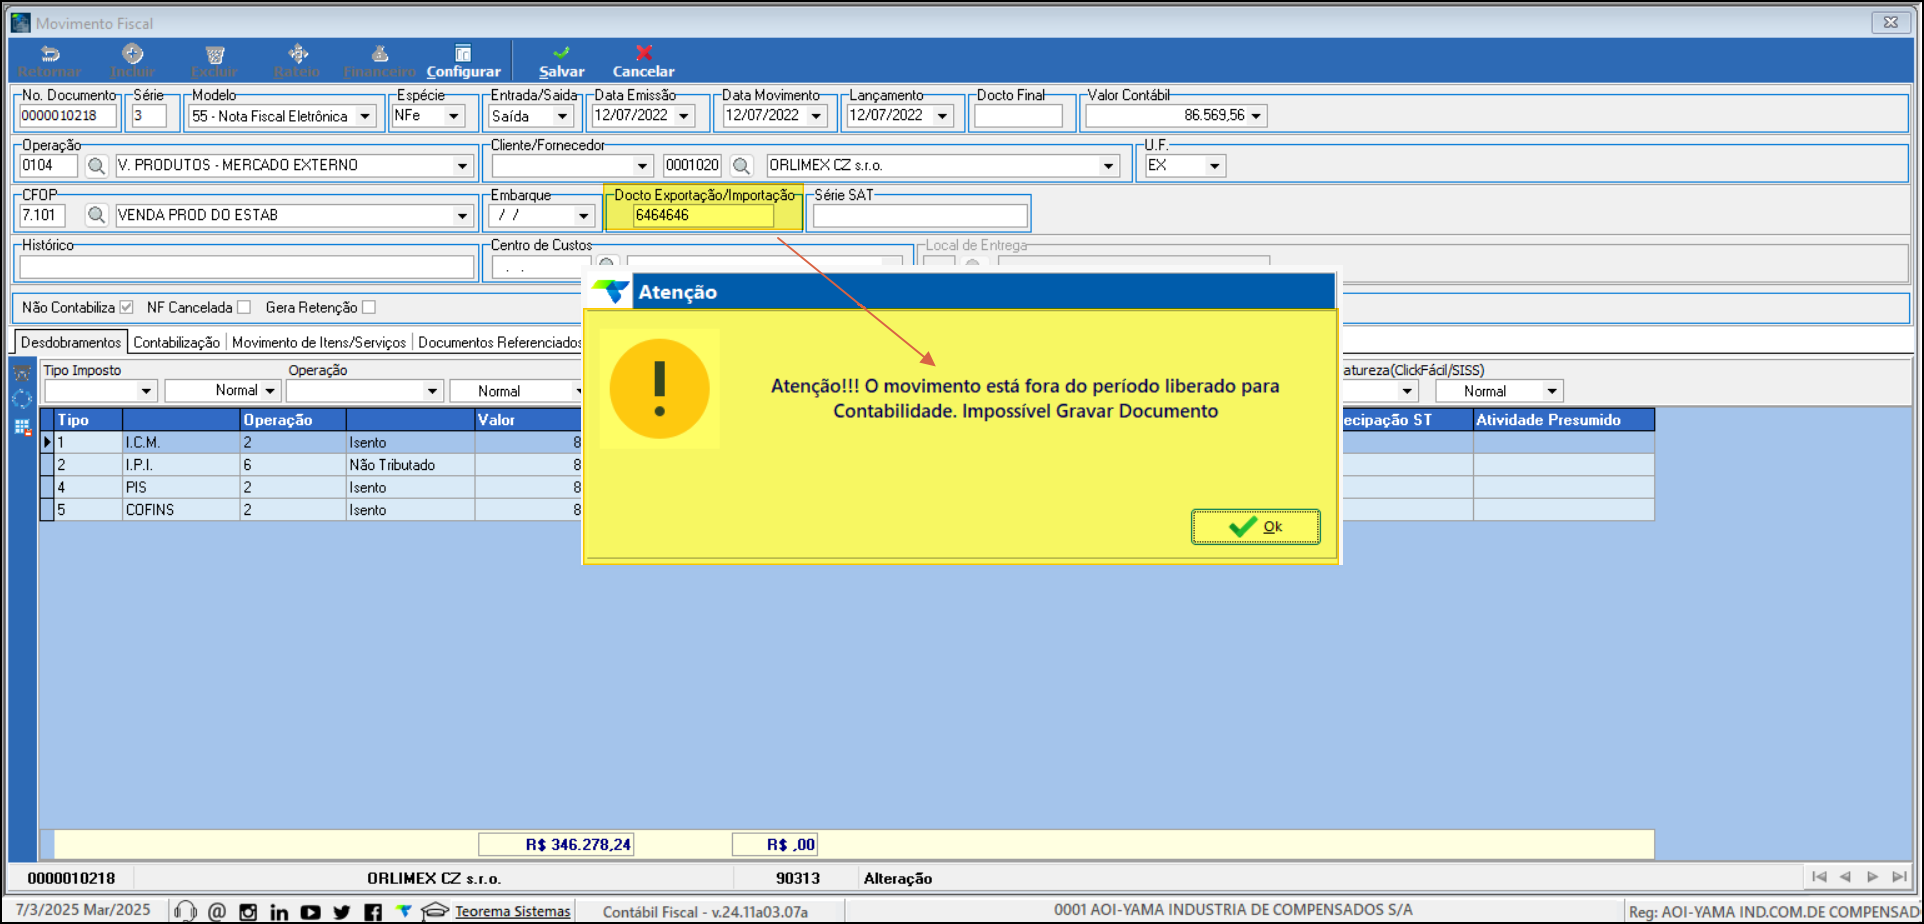1924x924 pixels.
Task: Click the delete-row icon in the Desdobramentos sidebar
Action: click(x=22, y=374)
